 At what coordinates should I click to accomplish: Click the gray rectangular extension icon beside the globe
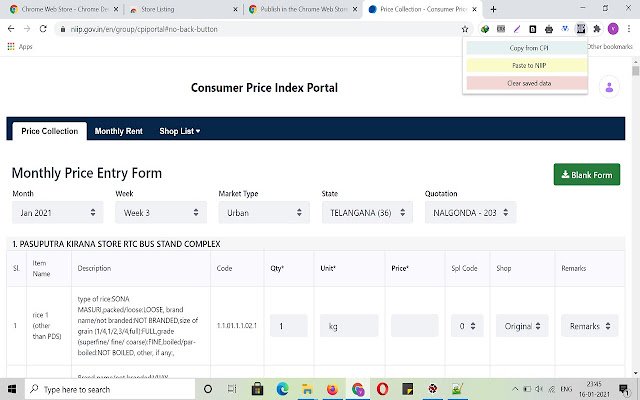coord(501,29)
